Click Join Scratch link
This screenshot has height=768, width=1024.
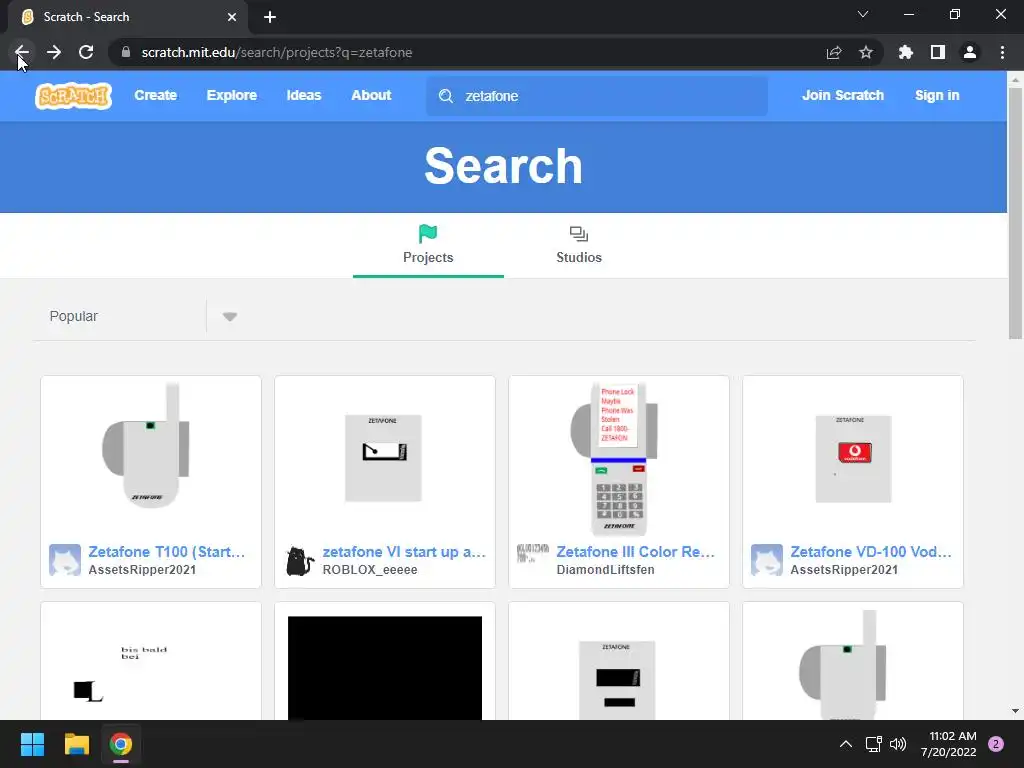click(842, 95)
